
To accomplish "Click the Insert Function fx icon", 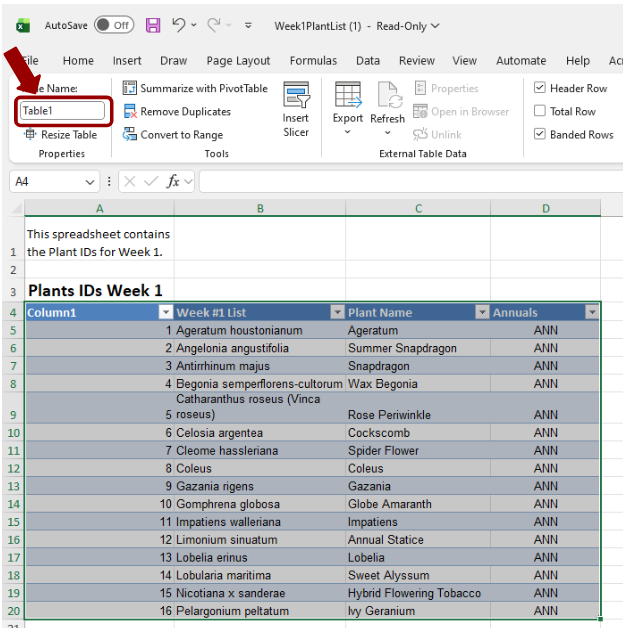I will (173, 182).
